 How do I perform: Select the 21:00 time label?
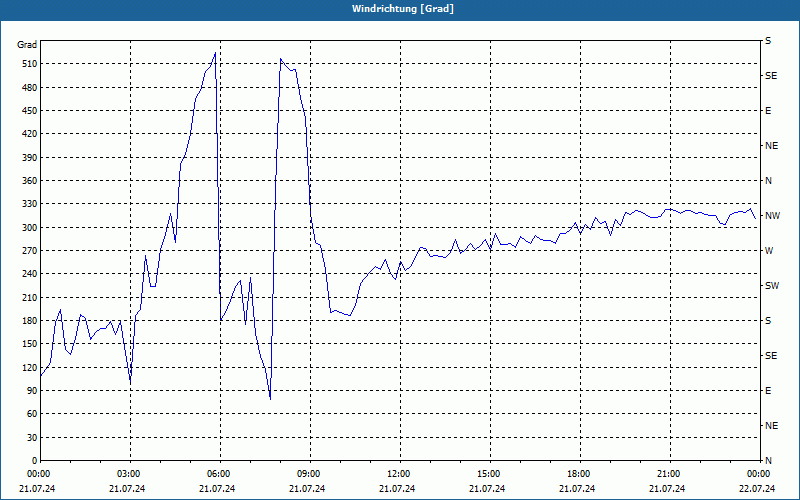[x=667, y=474]
